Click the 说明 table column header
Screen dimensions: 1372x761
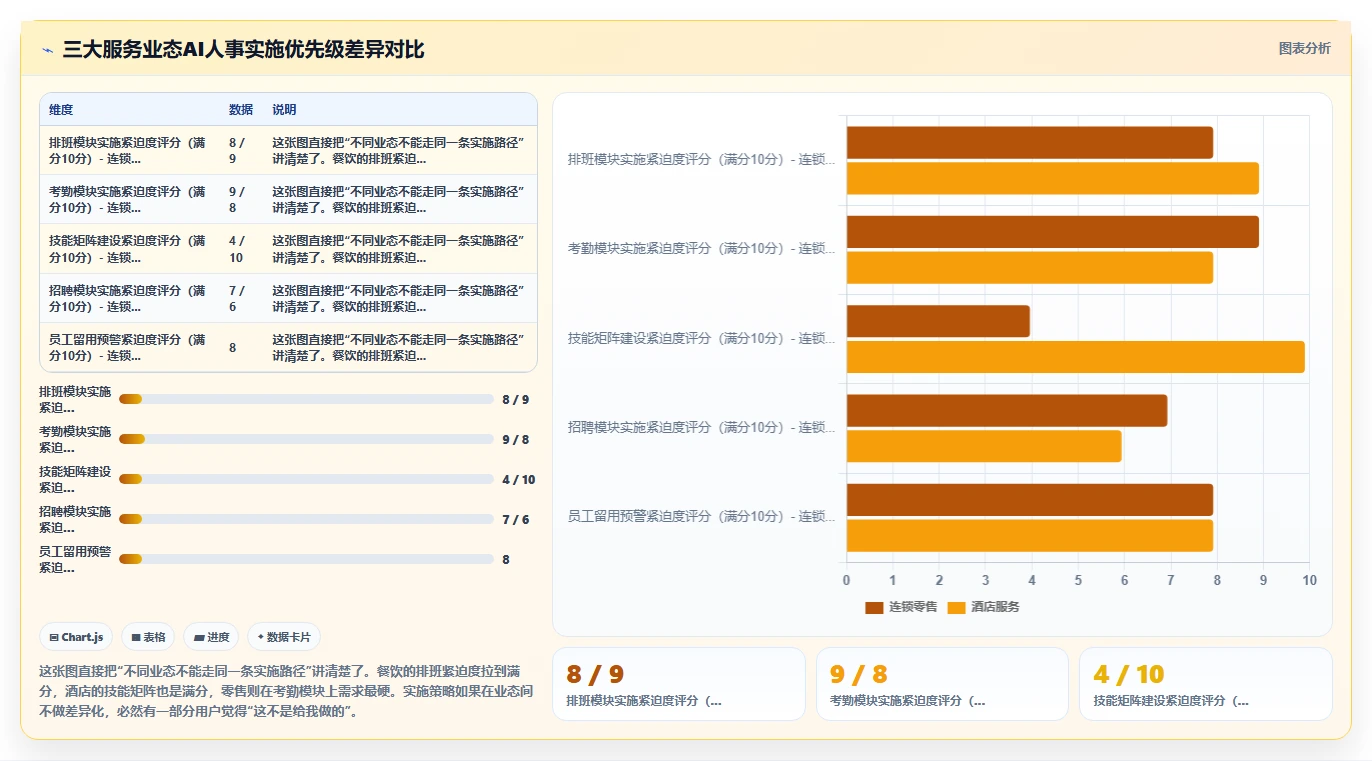[x=284, y=110]
